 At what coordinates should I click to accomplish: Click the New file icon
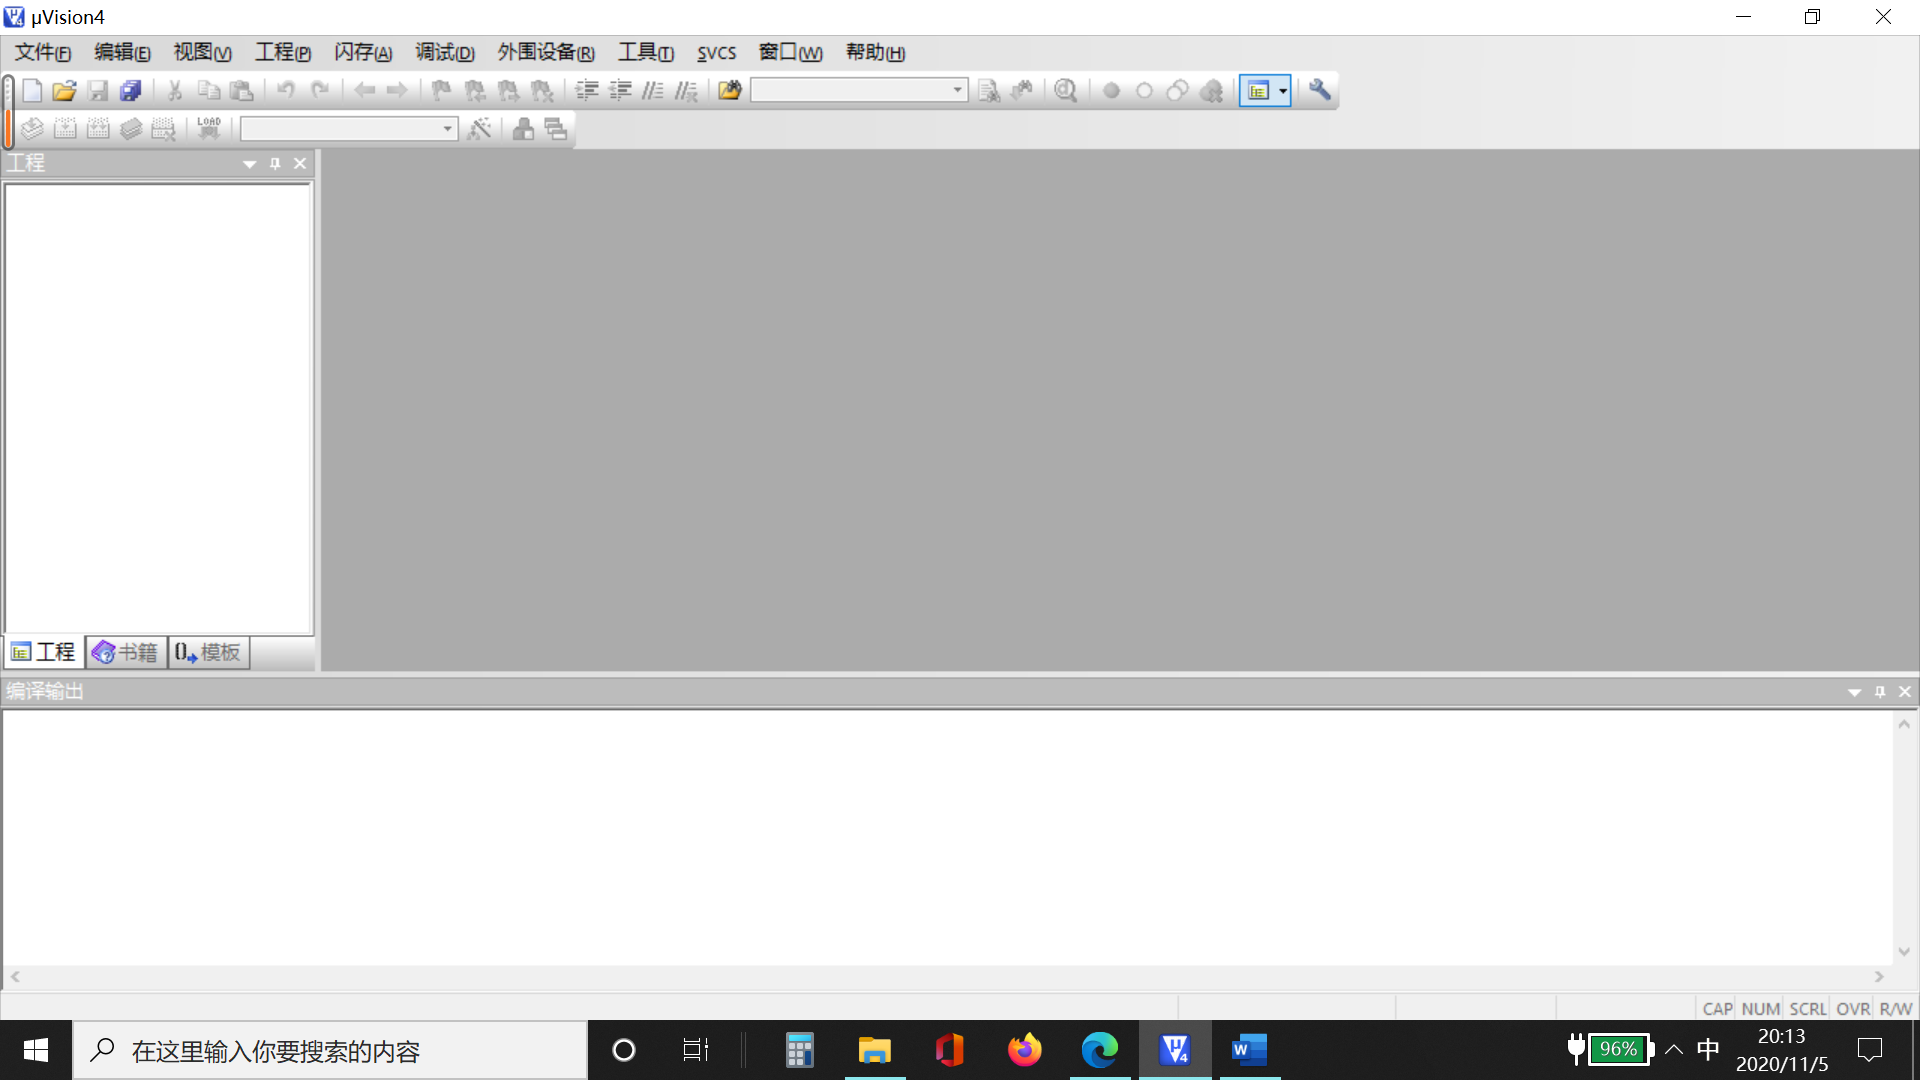tap(32, 91)
